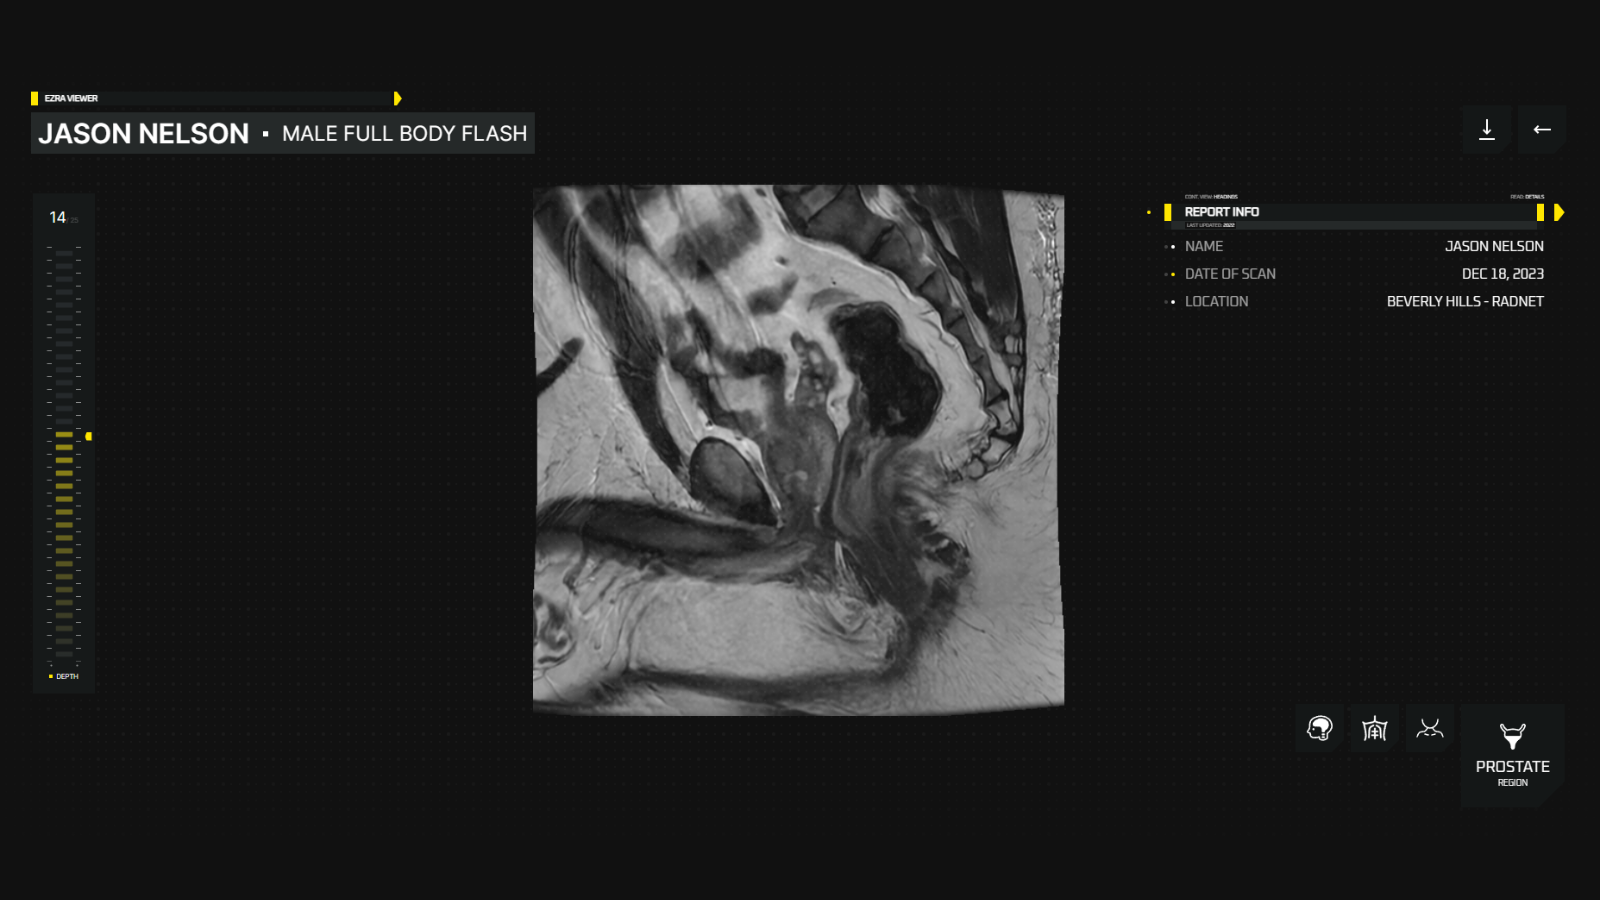The width and height of the screenshot is (1600, 900).
Task: Select the Prostate region icon
Action: click(1512, 754)
